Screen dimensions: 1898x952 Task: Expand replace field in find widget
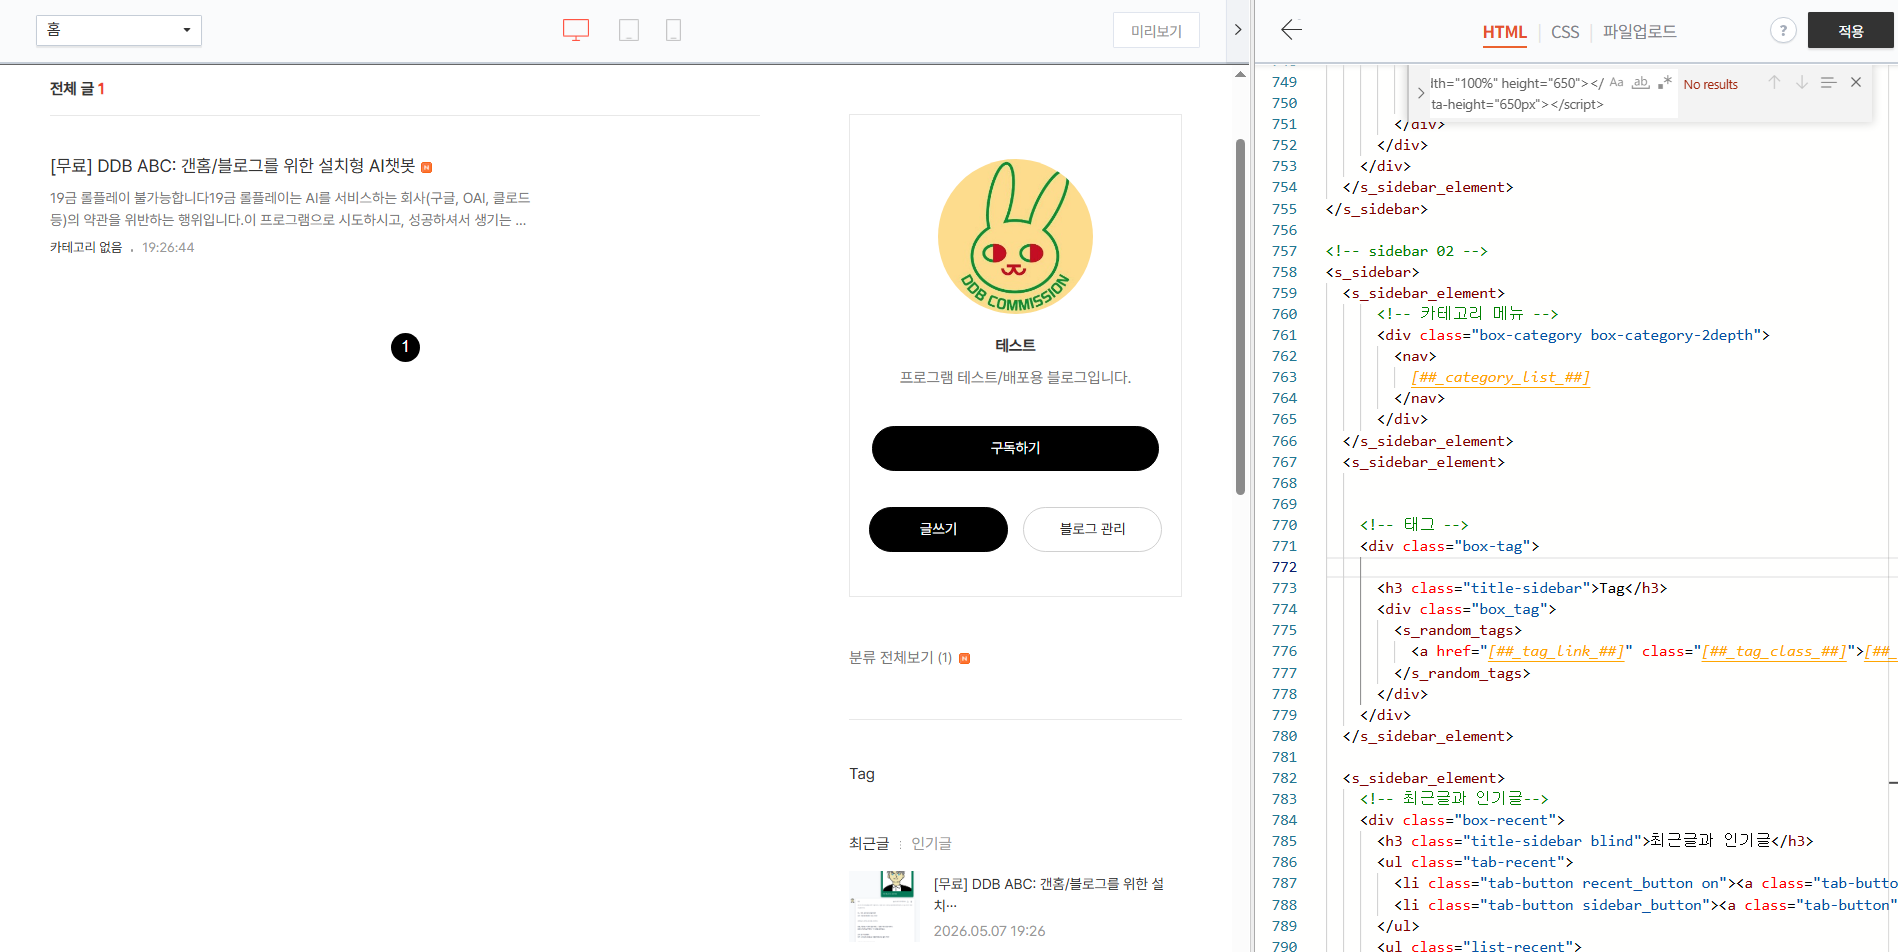tap(1420, 93)
